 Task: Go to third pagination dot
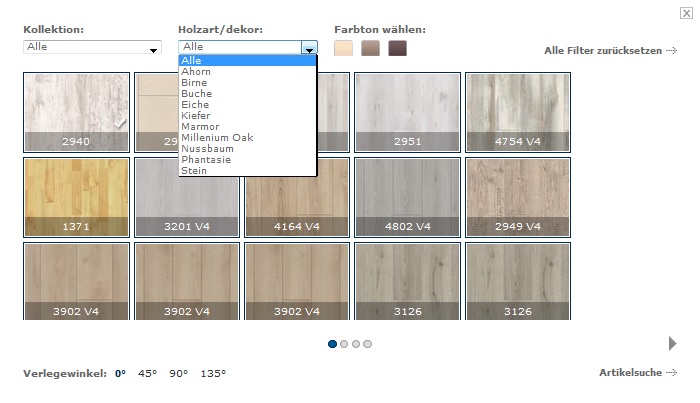[356, 344]
